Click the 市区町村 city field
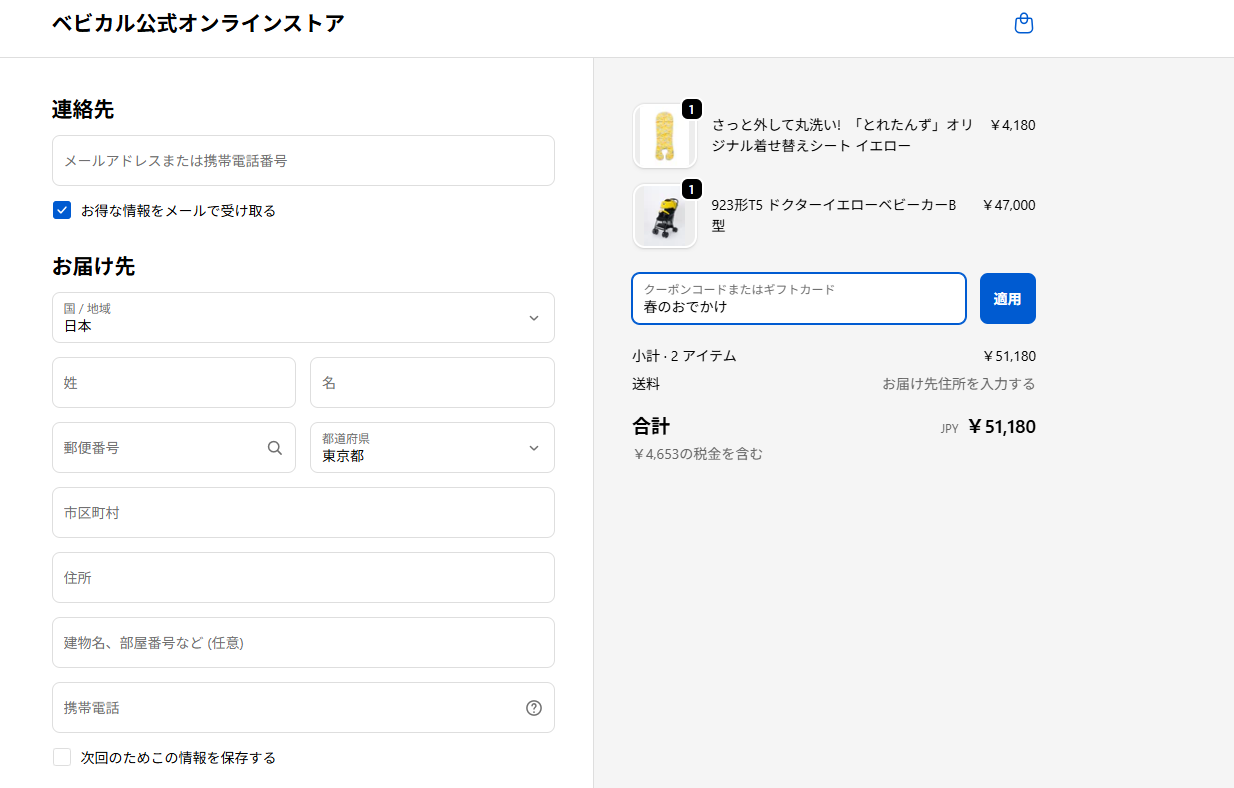The height and width of the screenshot is (788, 1234). click(303, 513)
